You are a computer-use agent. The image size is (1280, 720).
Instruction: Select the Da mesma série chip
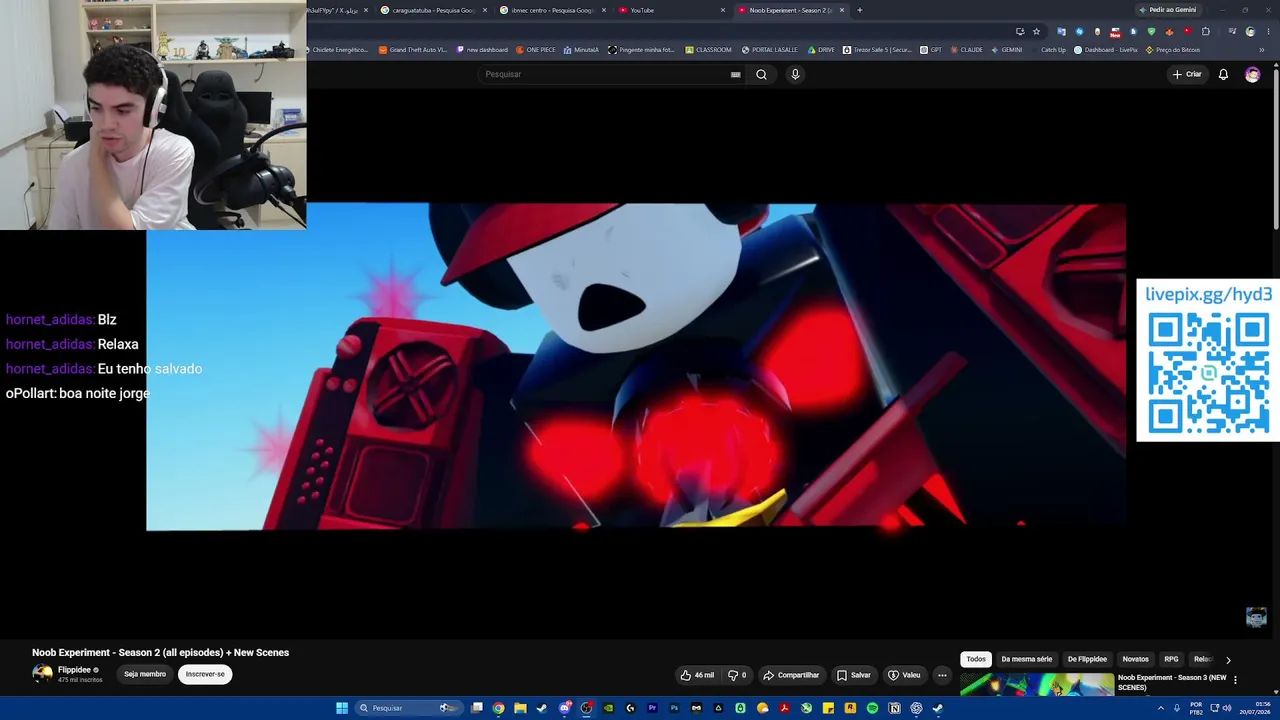click(1027, 659)
